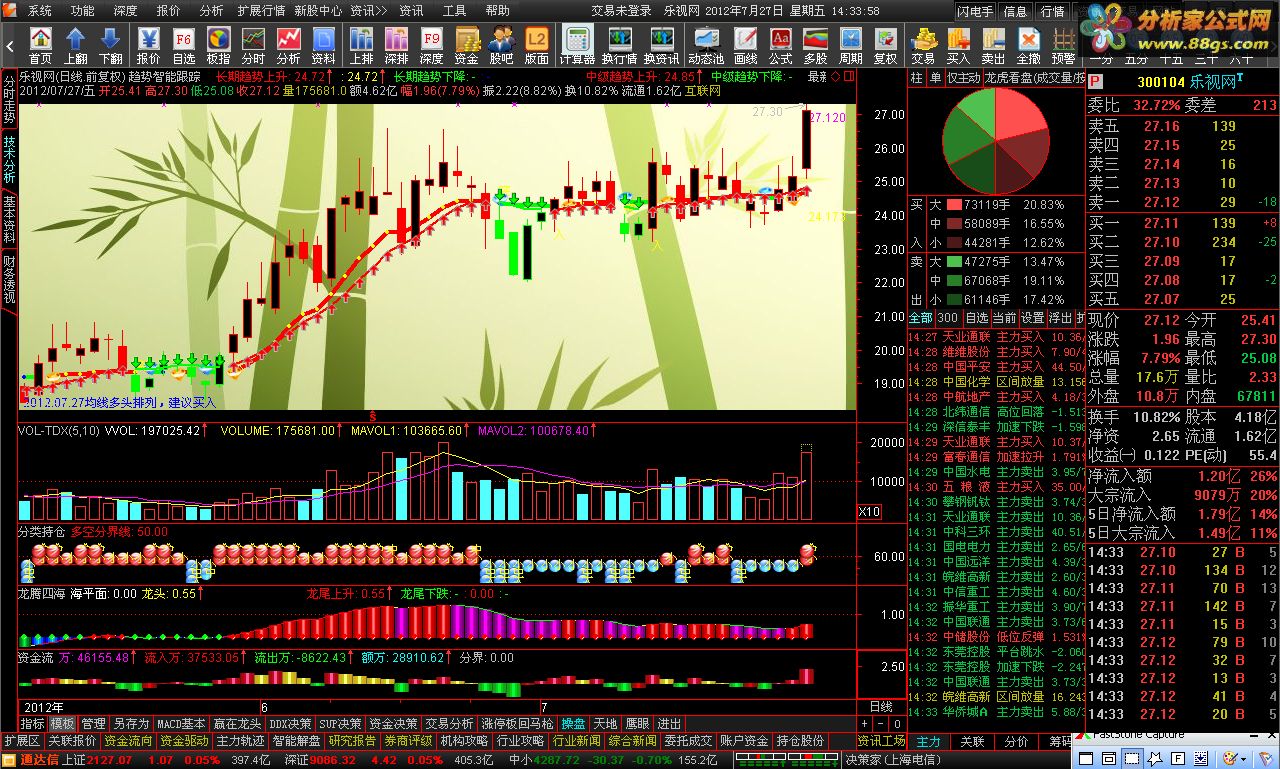Open the 资金流向 link in bottom bar
Image resolution: width=1280 pixels, height=769 pixels.
(128, 741)
